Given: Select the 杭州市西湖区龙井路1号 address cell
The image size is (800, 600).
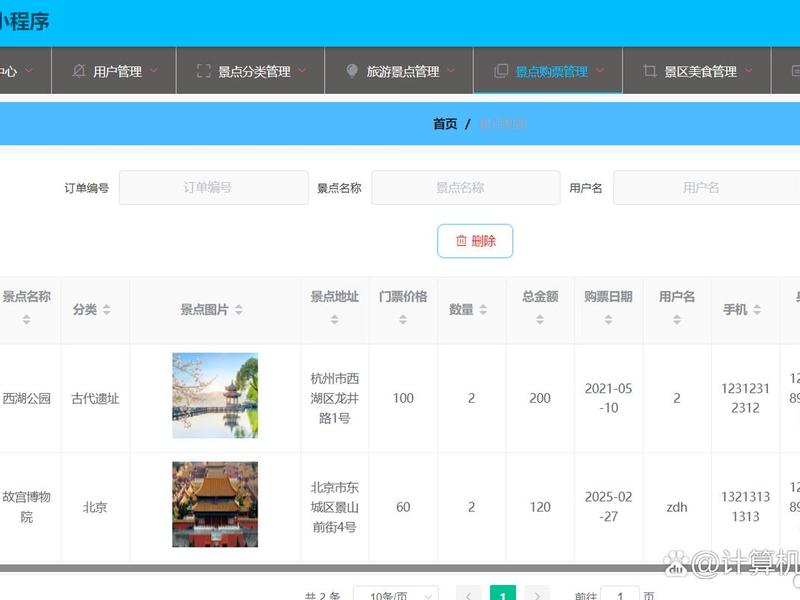Looking at the screenshot, I should pyautogui.click(x=335, y=398).
